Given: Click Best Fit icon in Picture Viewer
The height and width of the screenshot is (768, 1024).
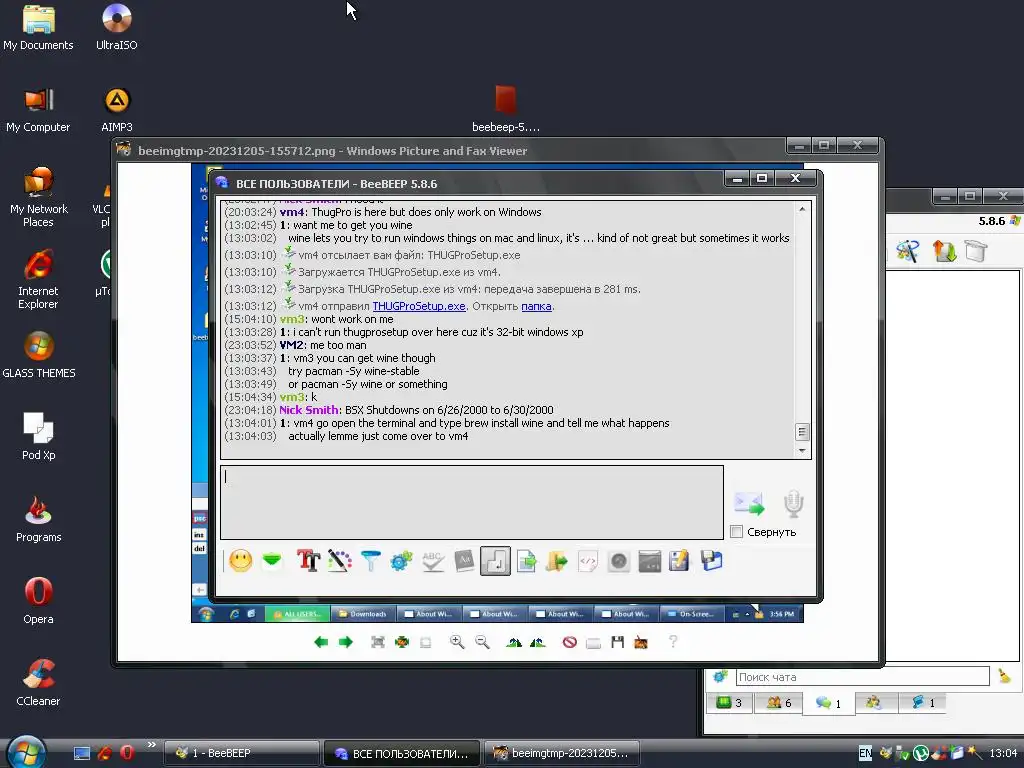Looking at the screenshot, I should pos(377,642).
